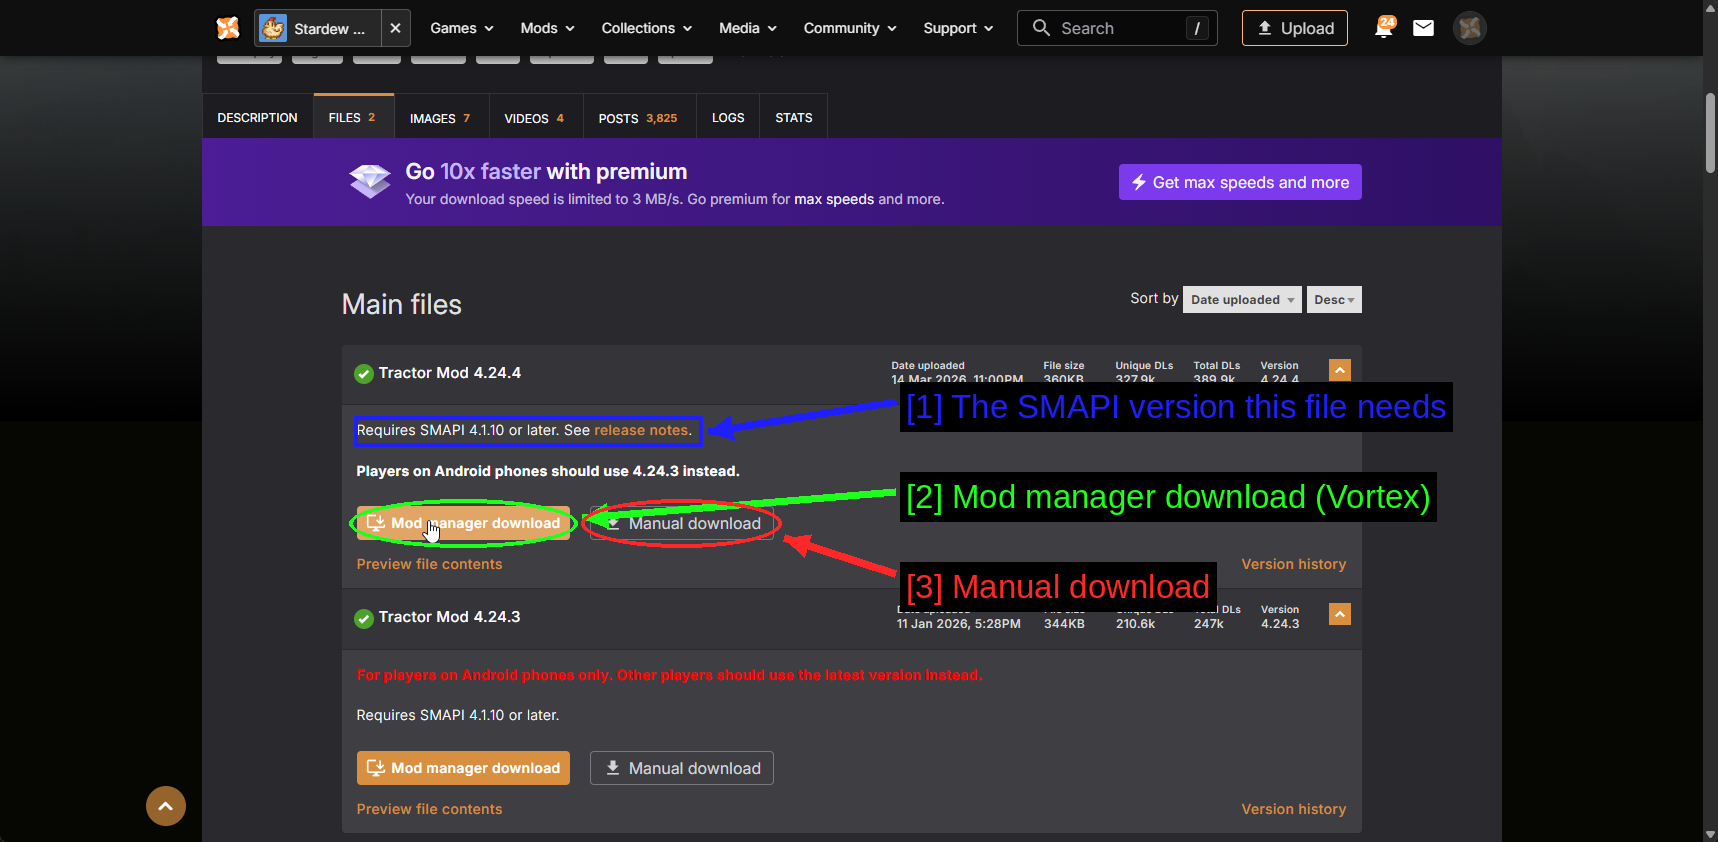Expand the Mods menu
Image resolution: width=1718 pixels, height=842 pixels.
[x=548, y=28]
